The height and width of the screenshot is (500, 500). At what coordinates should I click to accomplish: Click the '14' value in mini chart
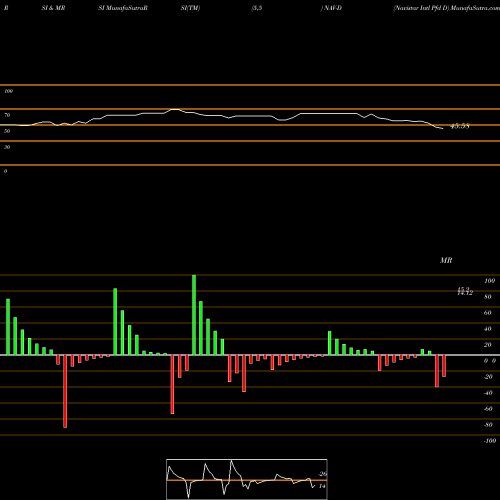322,486
